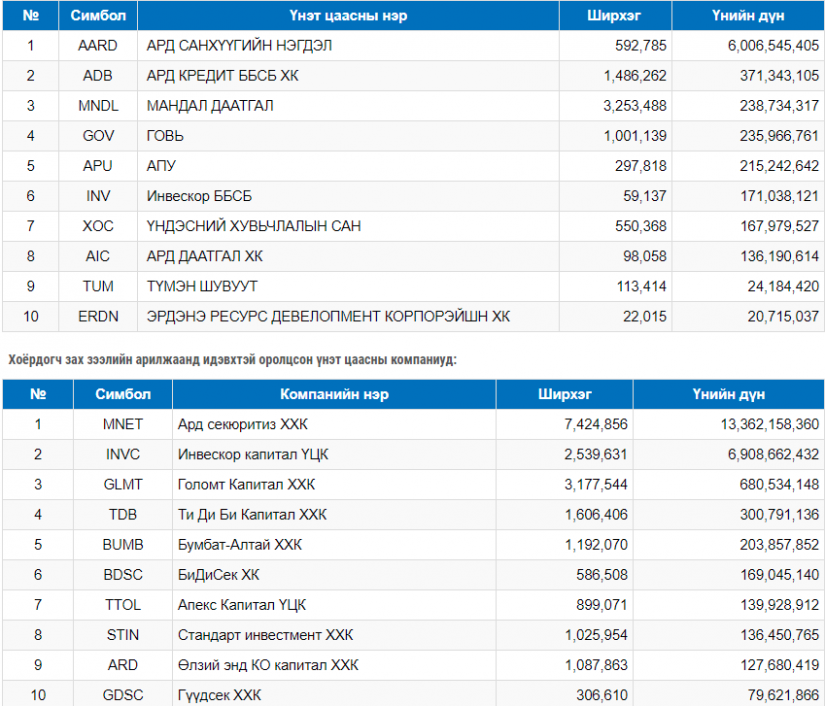This screenshot has height=706, width=825.
Task: Click quantity 7,424,856
Action: (596, 424)
